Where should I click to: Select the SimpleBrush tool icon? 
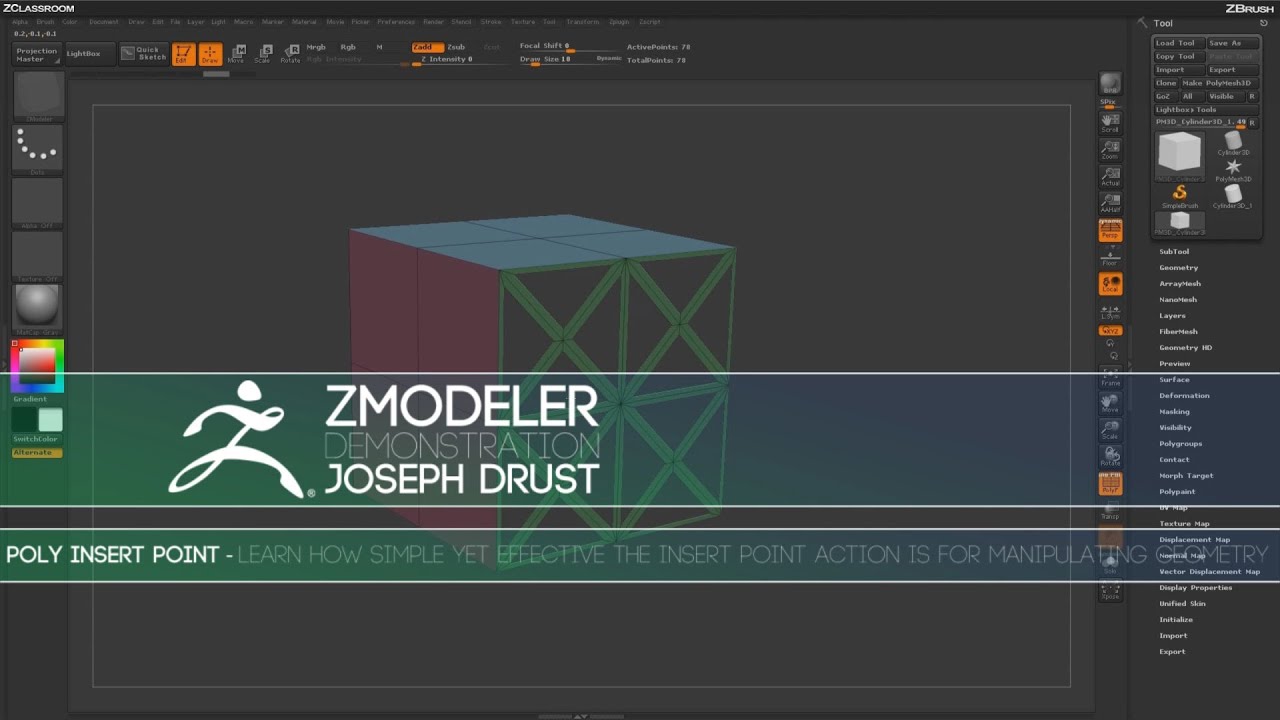pyautogui.click(x=1180, y=196)
